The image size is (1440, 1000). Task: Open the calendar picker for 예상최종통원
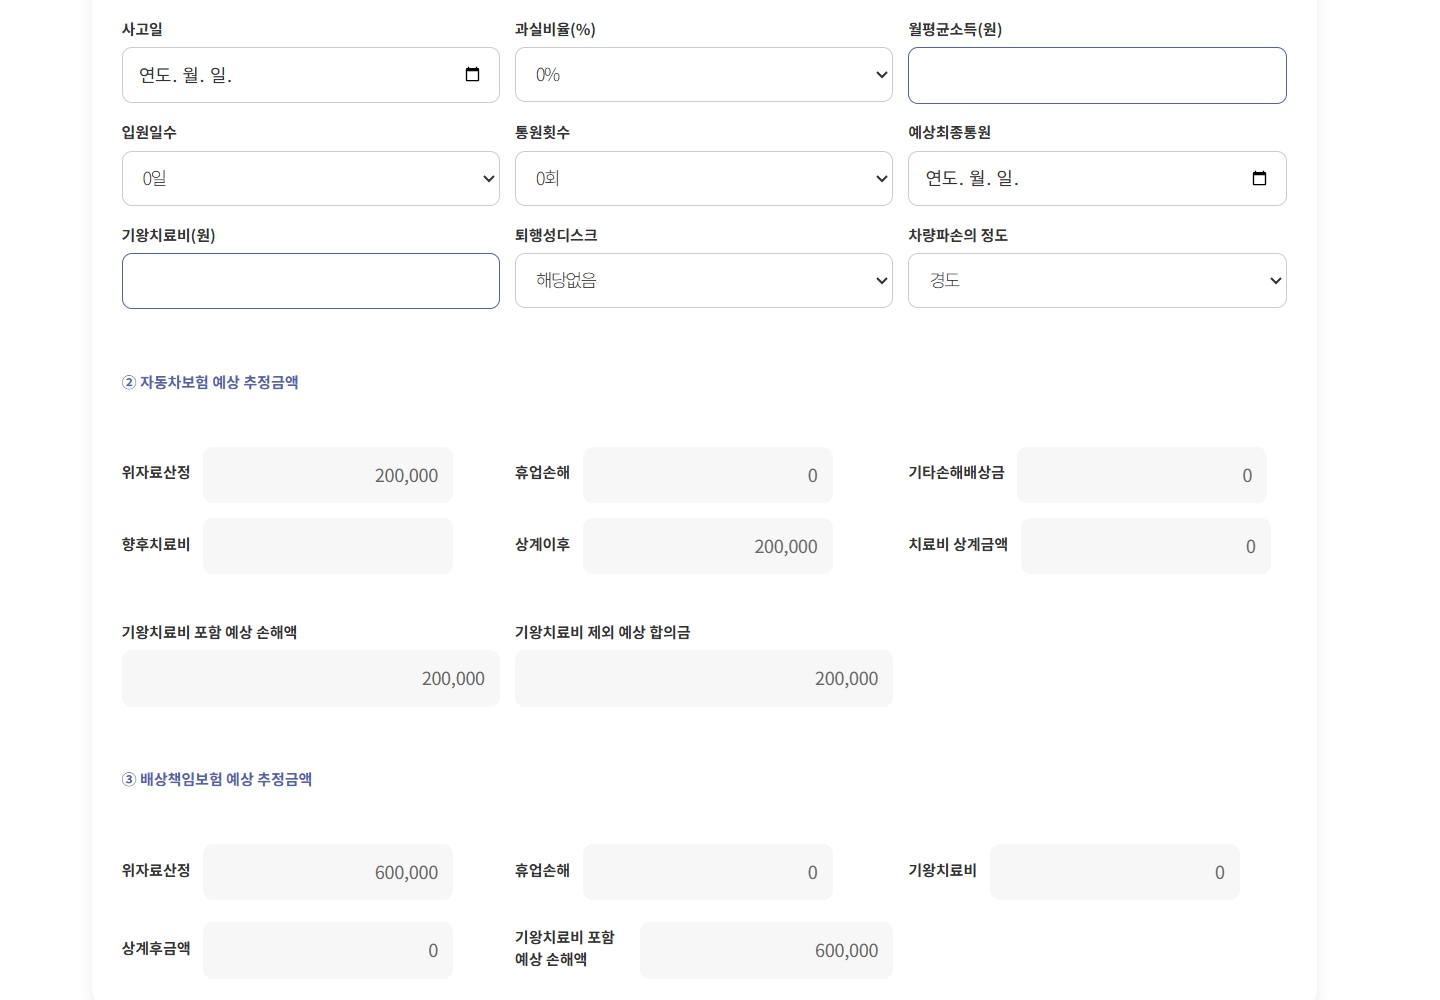(1259, 178)
